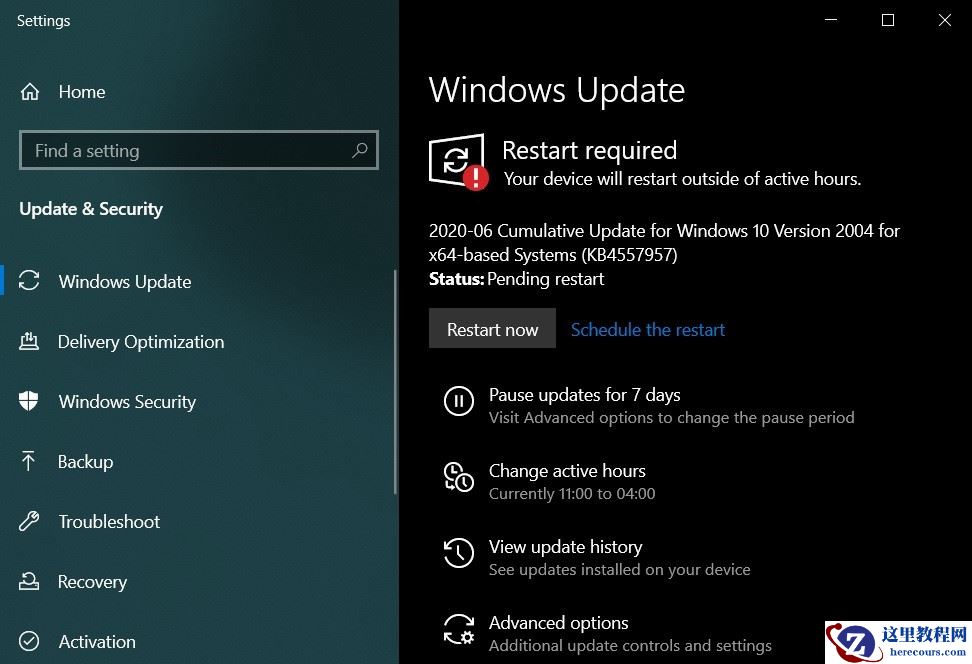Screen dimensions: 972x664
Task: Select the Windows Update refresh icon
Action: (x=30, y=281)
